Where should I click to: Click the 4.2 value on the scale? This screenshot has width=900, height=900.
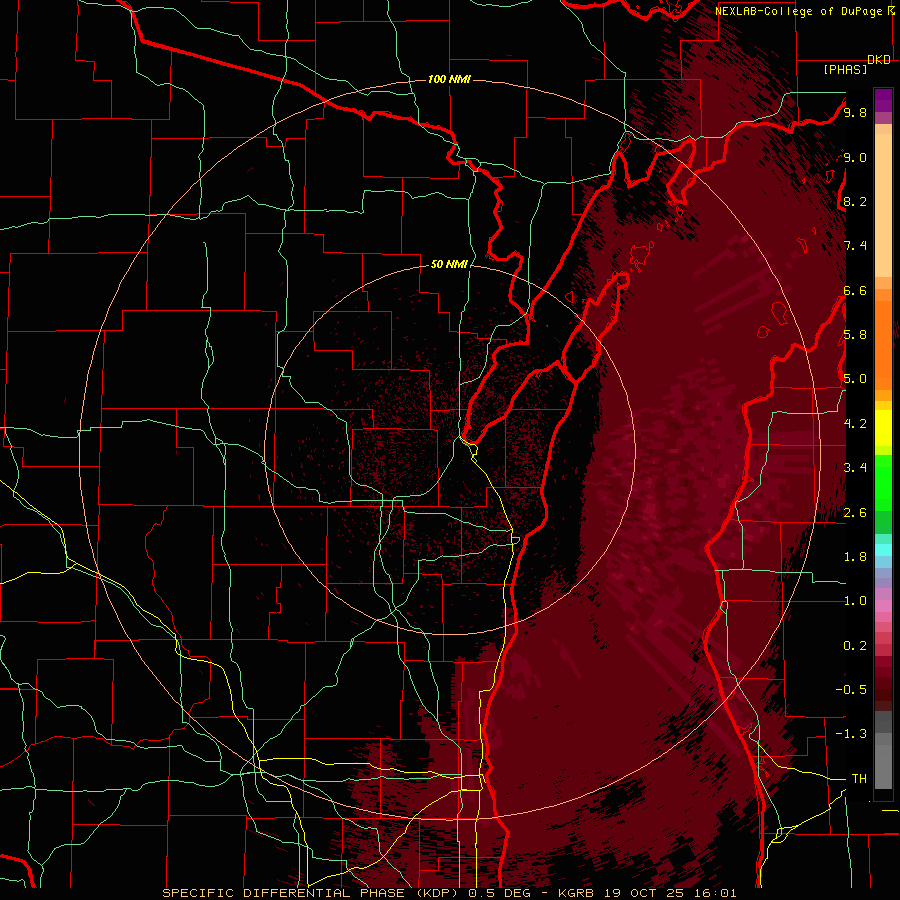tap(855, 423)
